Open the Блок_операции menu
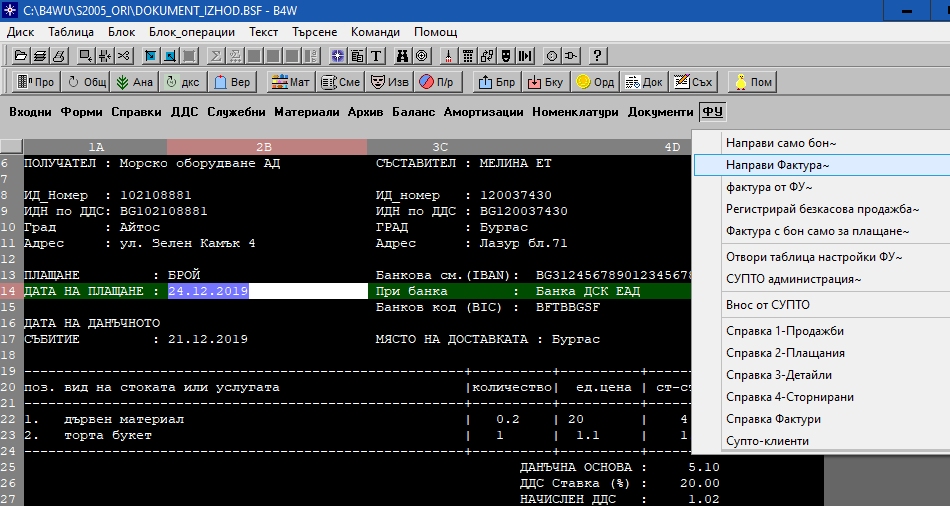 (x=191, y=32)
